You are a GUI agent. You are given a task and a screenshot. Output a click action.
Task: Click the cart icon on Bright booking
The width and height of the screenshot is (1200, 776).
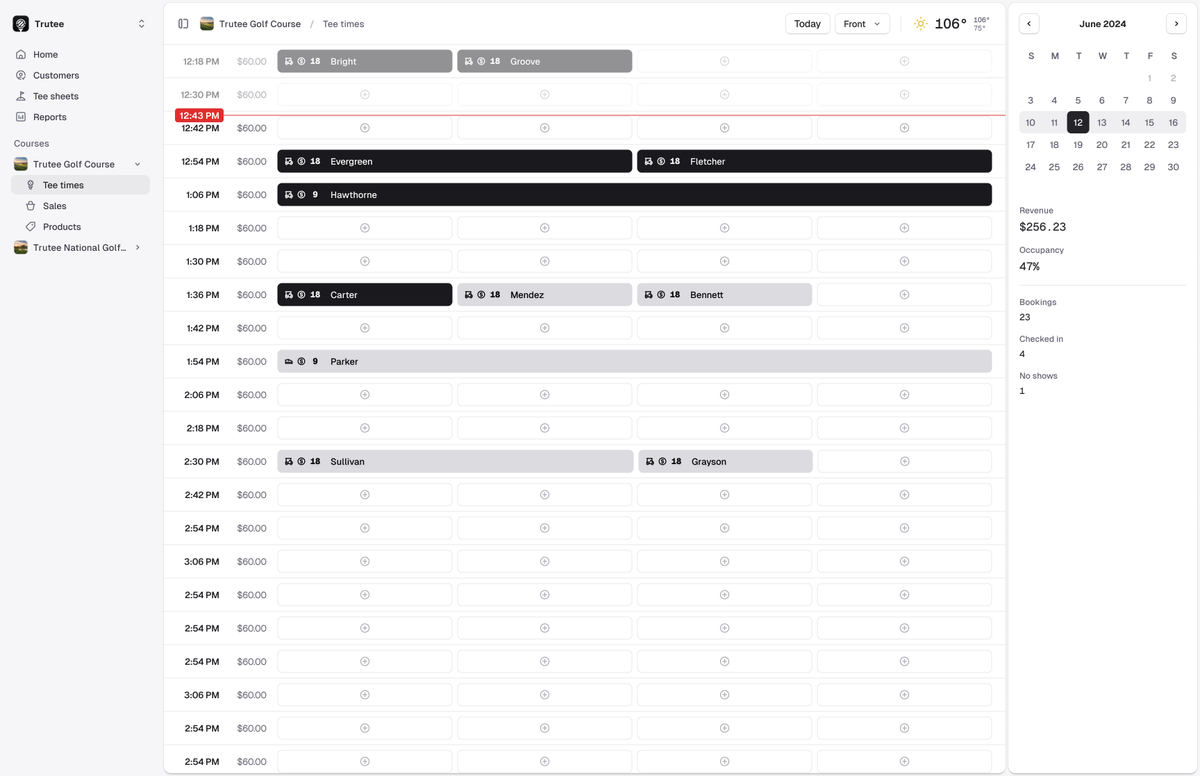point(289,61)
